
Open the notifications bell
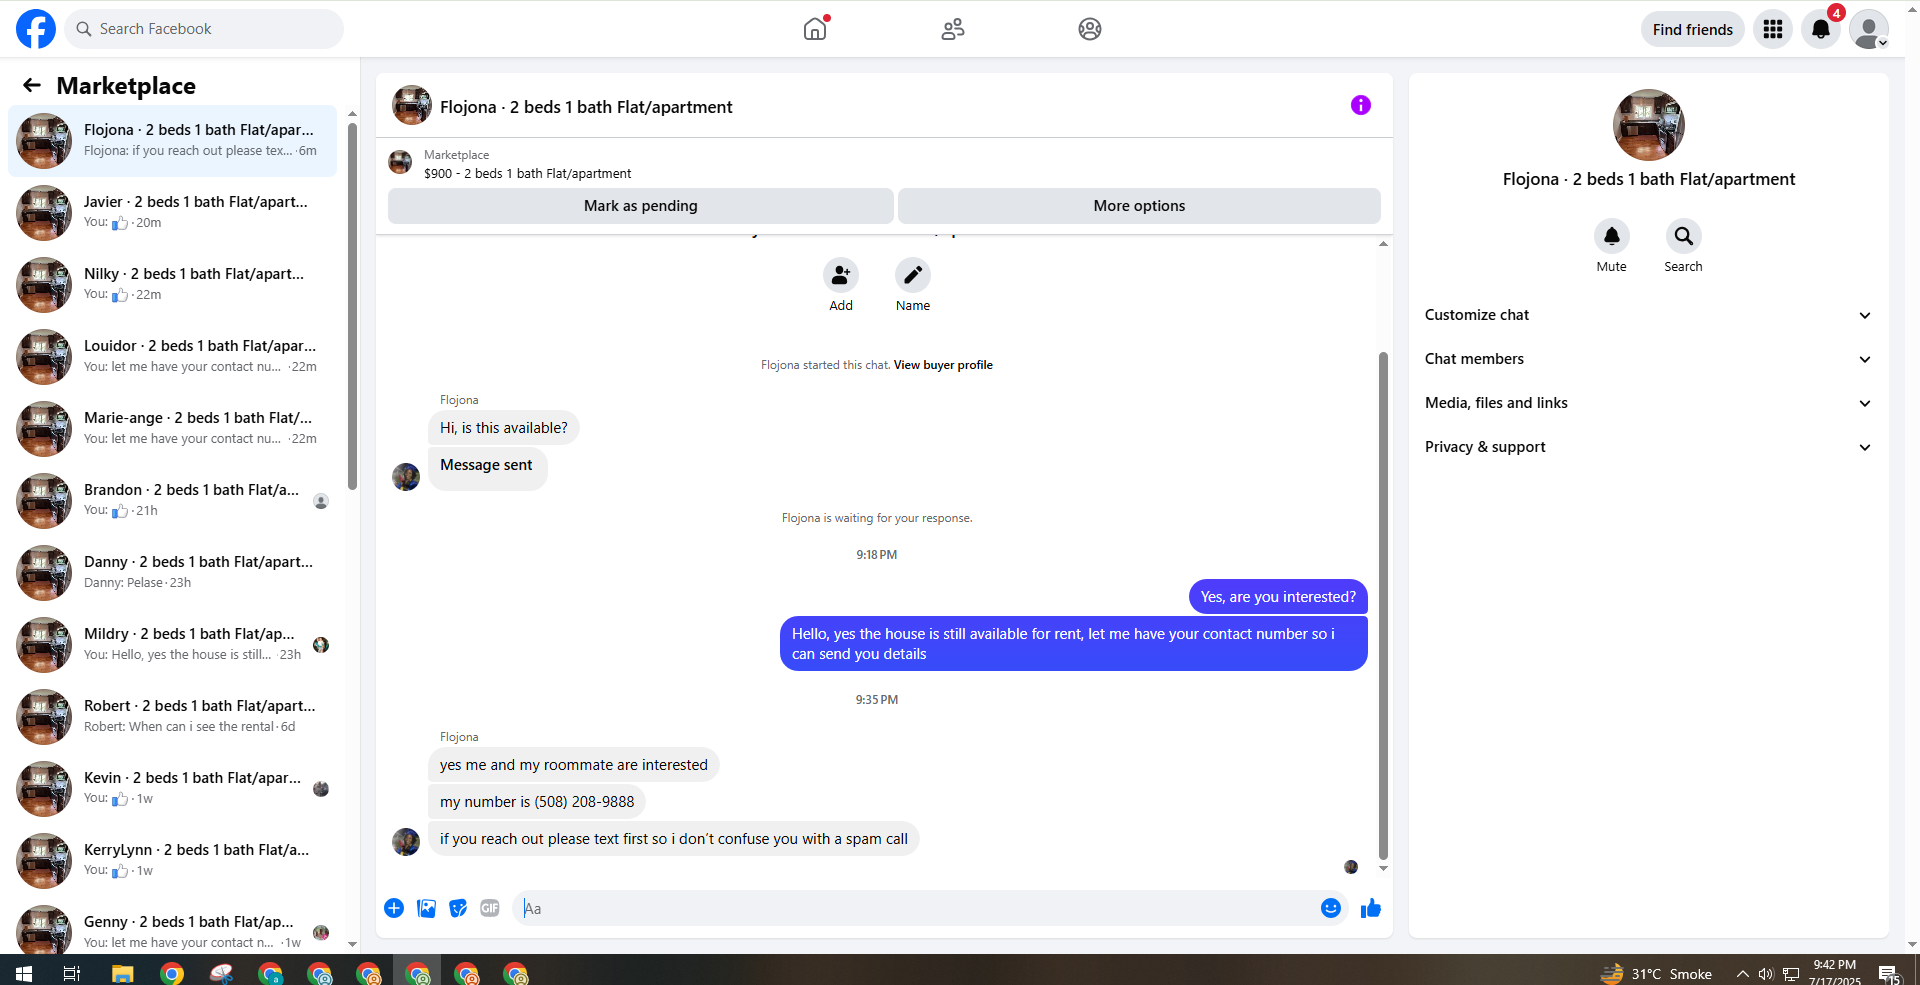[x=1821, y=29]
